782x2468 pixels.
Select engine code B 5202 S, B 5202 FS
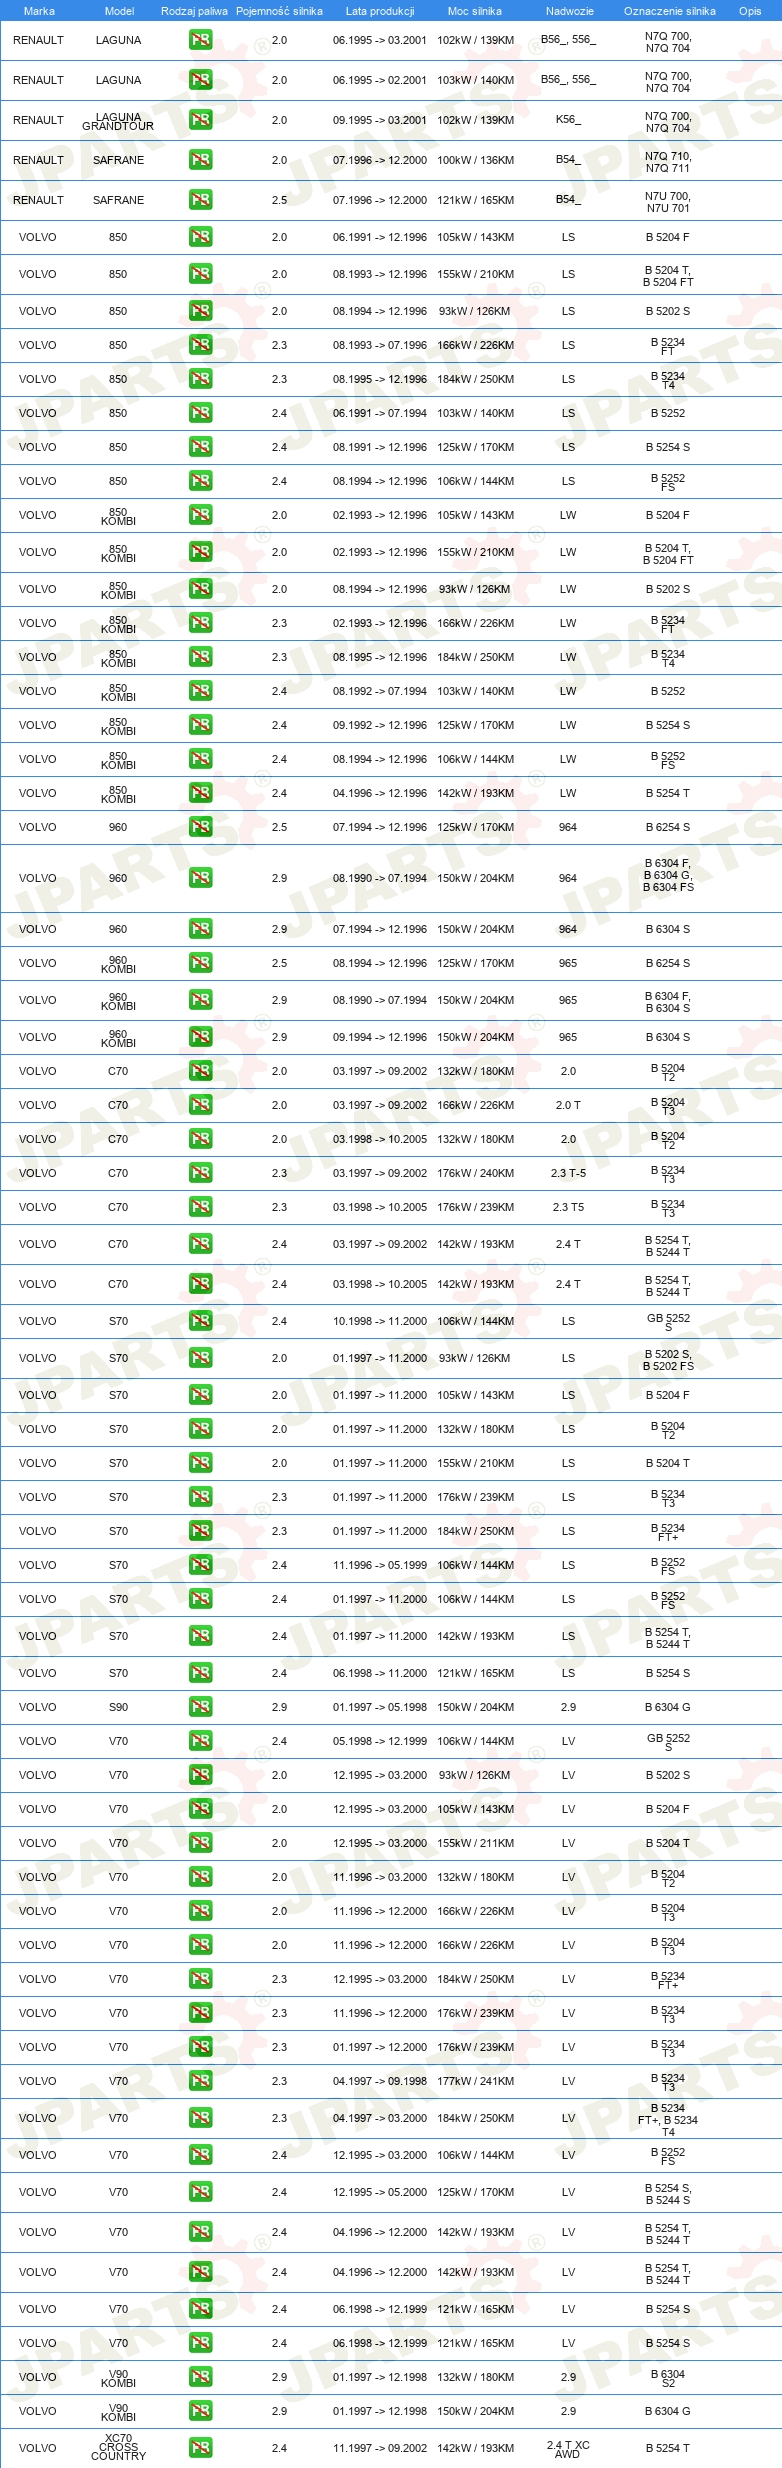click(668, 1360)
